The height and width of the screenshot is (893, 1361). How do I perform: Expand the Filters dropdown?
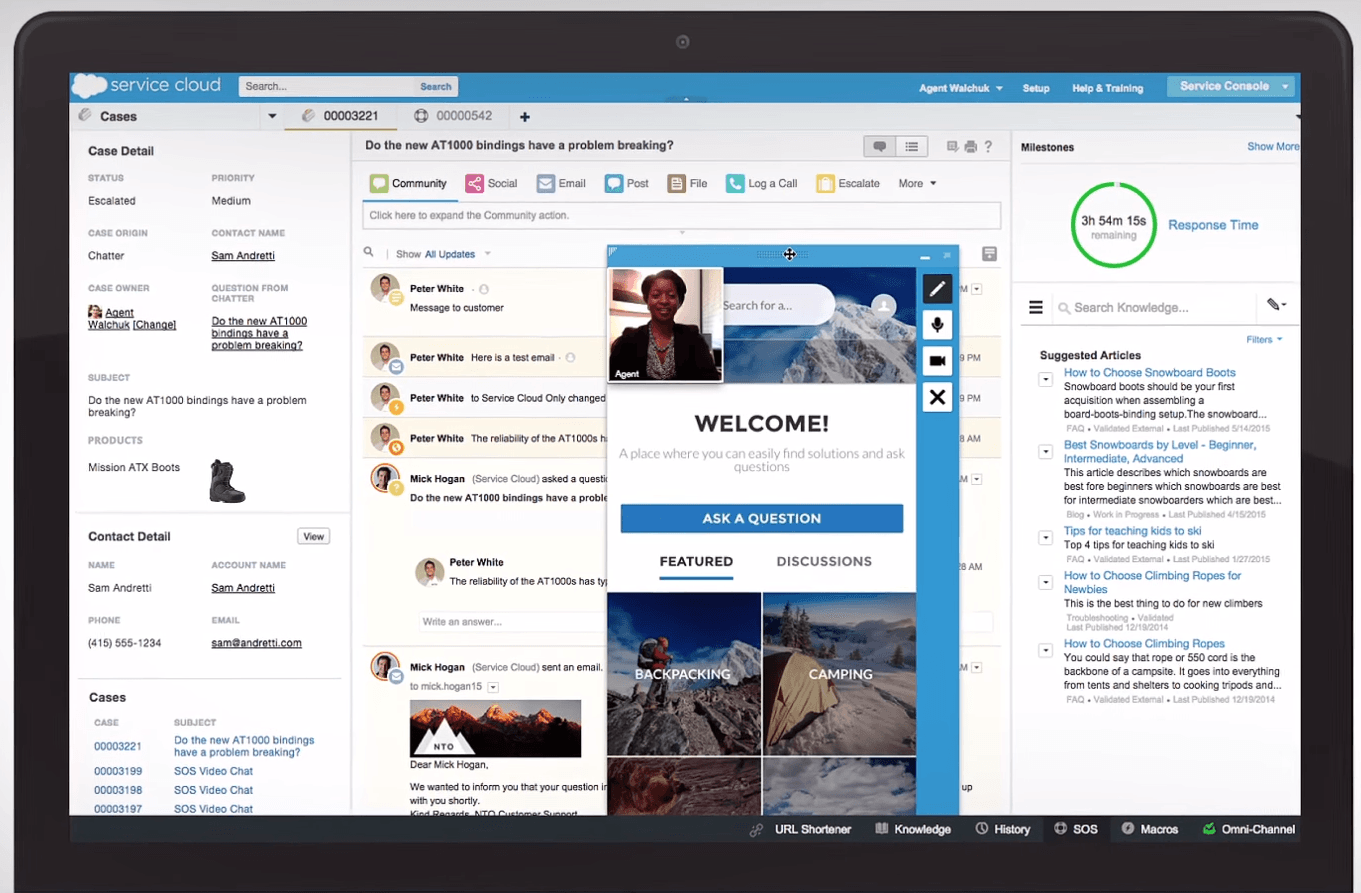tap(1264, 340)
